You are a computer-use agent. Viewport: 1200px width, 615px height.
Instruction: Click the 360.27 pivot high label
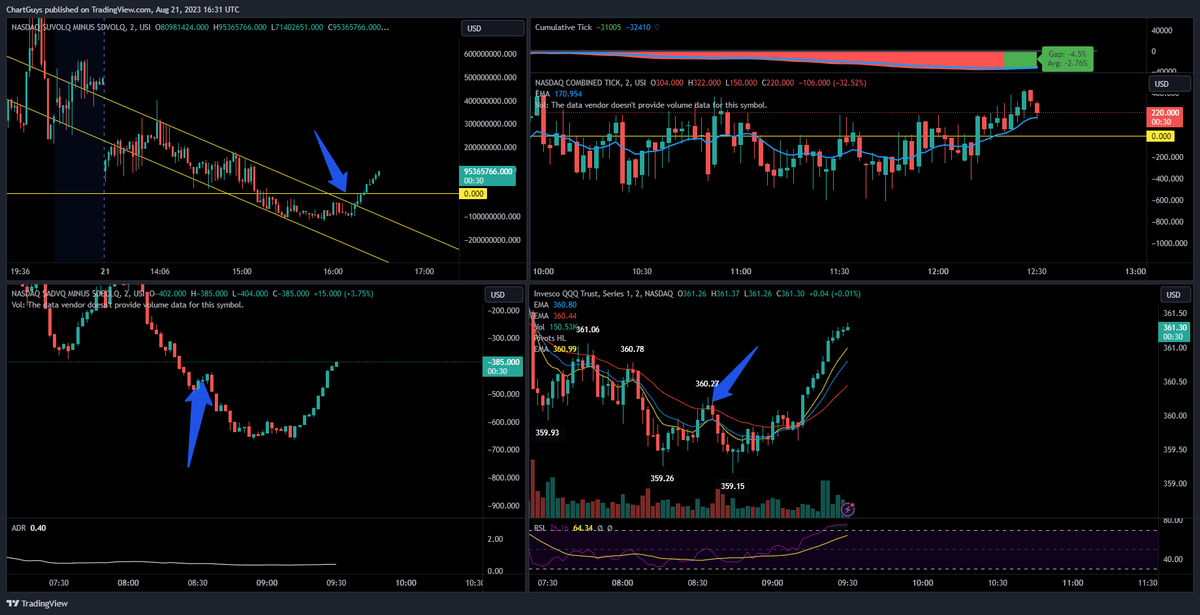[x=707, y=383]
